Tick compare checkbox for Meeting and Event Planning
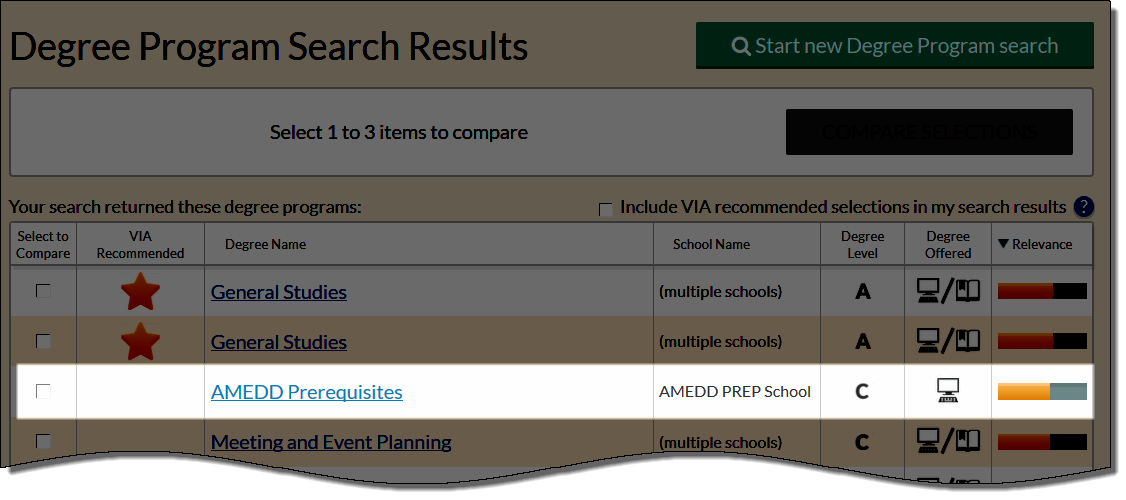 (44, 441)
